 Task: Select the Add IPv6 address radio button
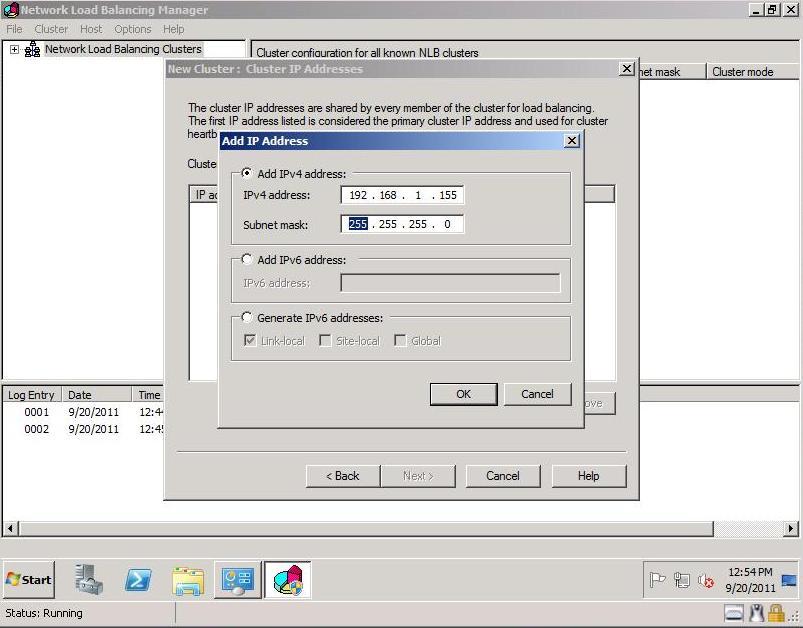[247, 259]
